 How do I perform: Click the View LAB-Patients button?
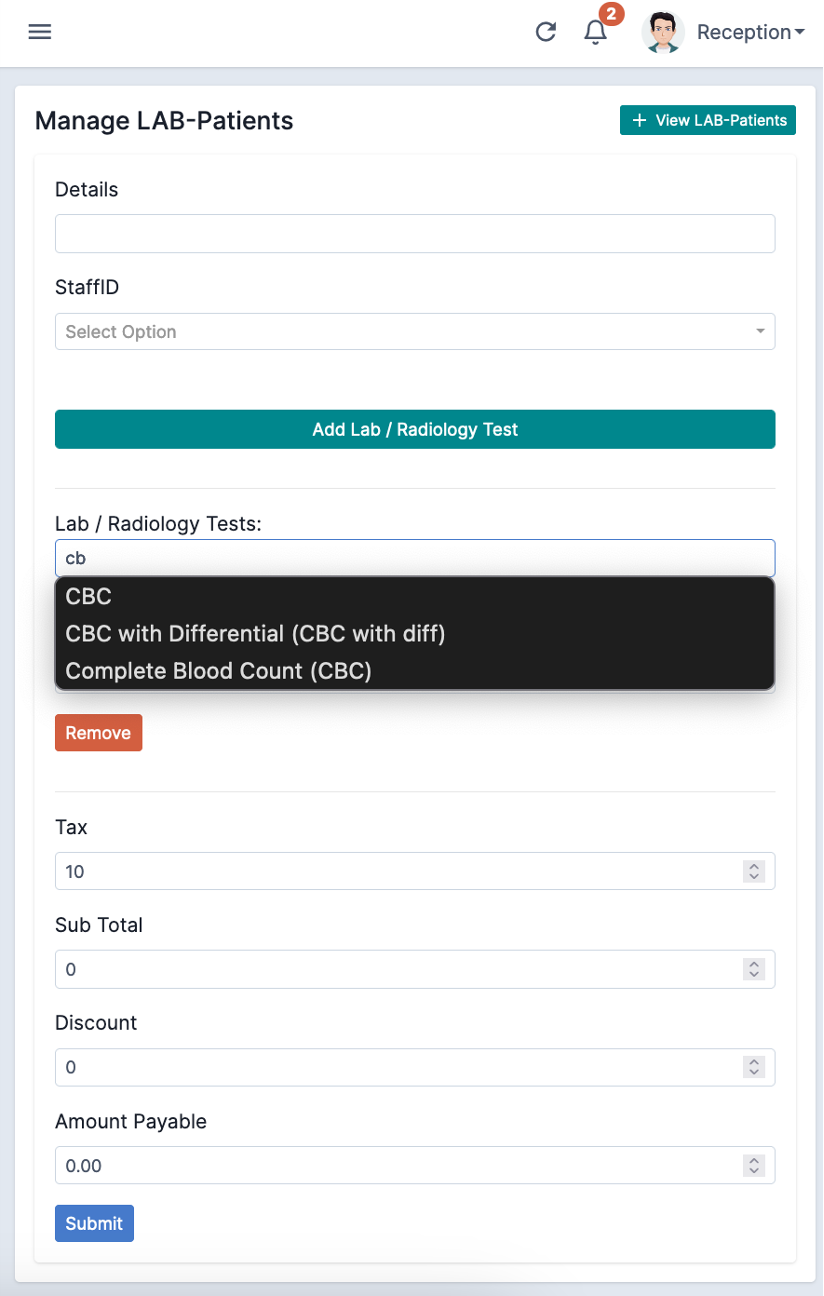click(x=708, y=120)
